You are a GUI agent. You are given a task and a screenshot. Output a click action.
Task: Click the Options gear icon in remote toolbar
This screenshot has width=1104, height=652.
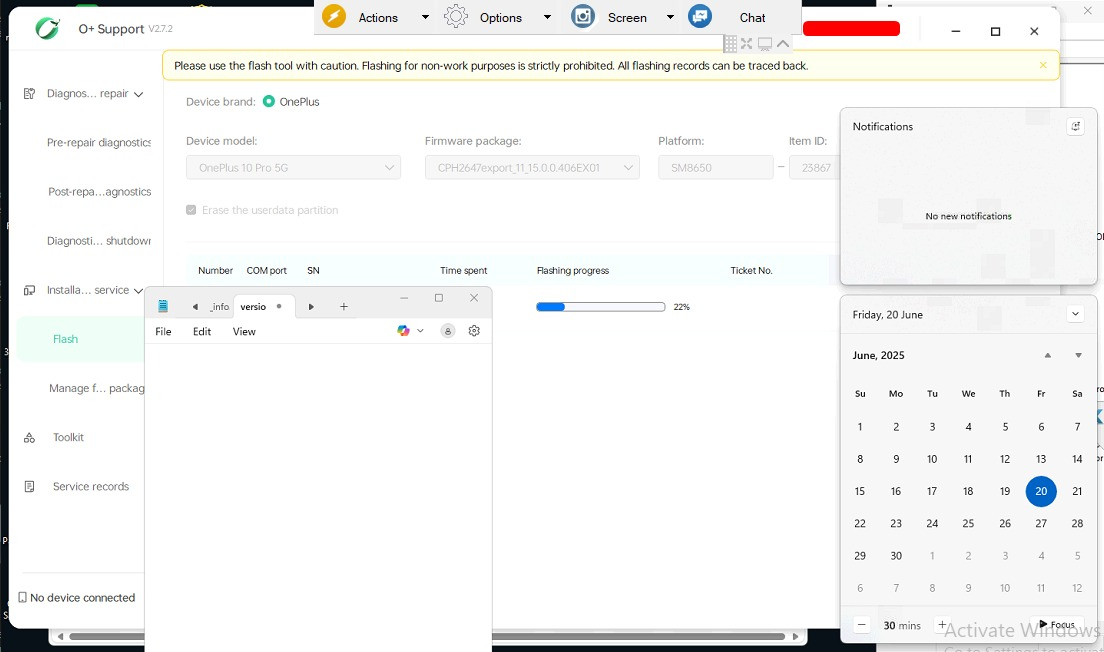pos(456,17)
